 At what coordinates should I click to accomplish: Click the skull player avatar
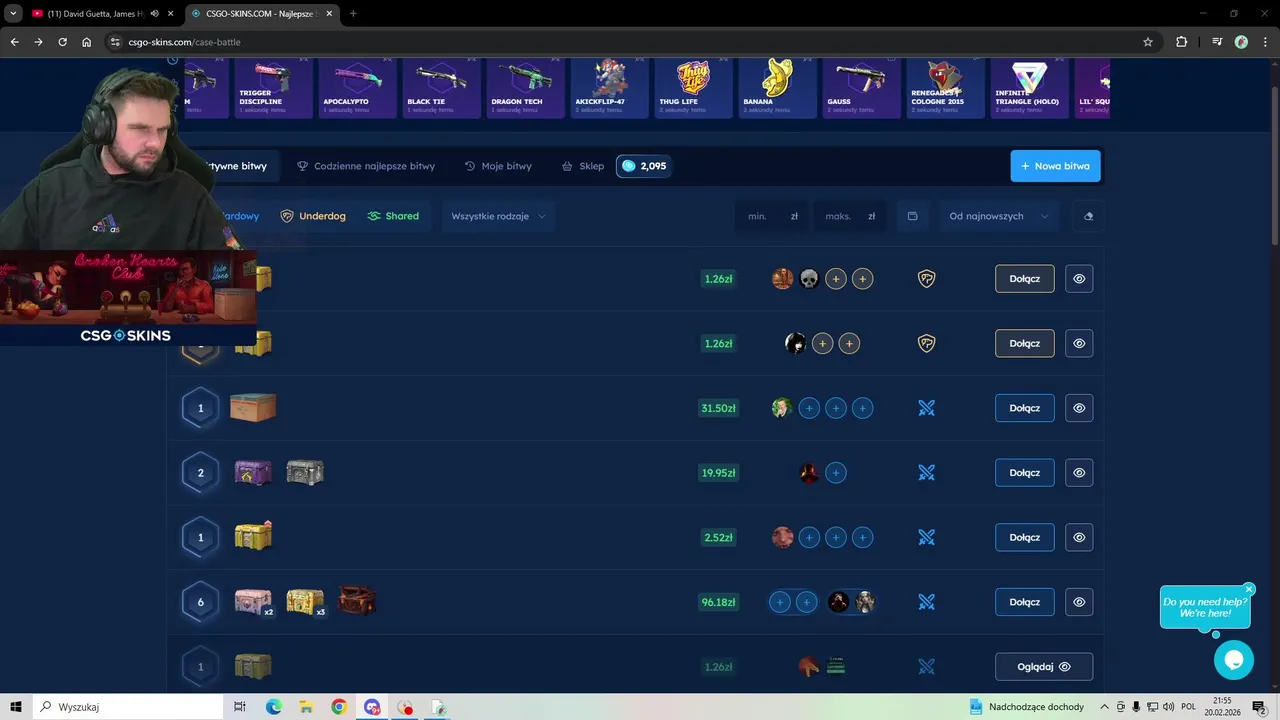point(809,279)
